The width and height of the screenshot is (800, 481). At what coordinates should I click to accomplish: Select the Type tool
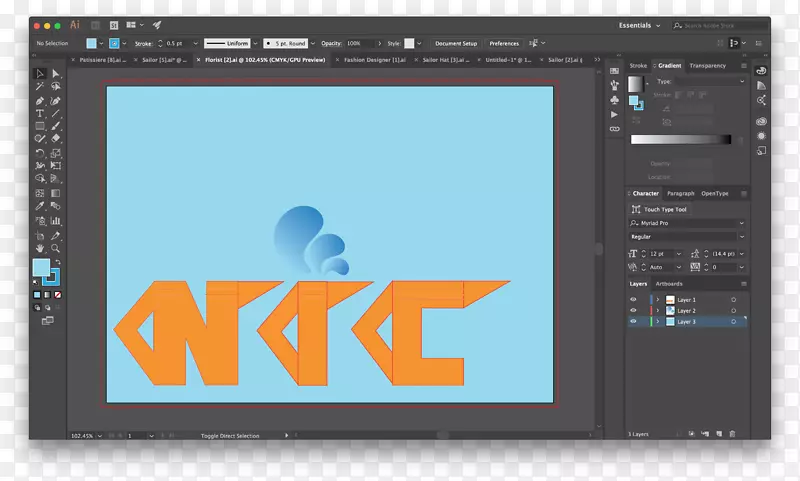[x=40, y=114]
